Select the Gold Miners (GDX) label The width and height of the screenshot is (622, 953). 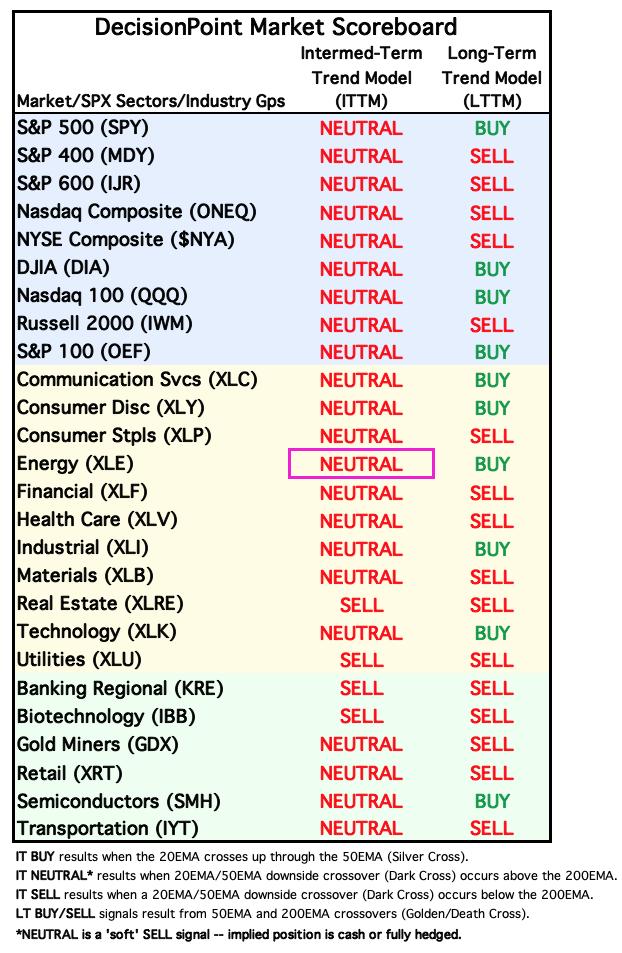pyautogui.click(x=97, y=745)
